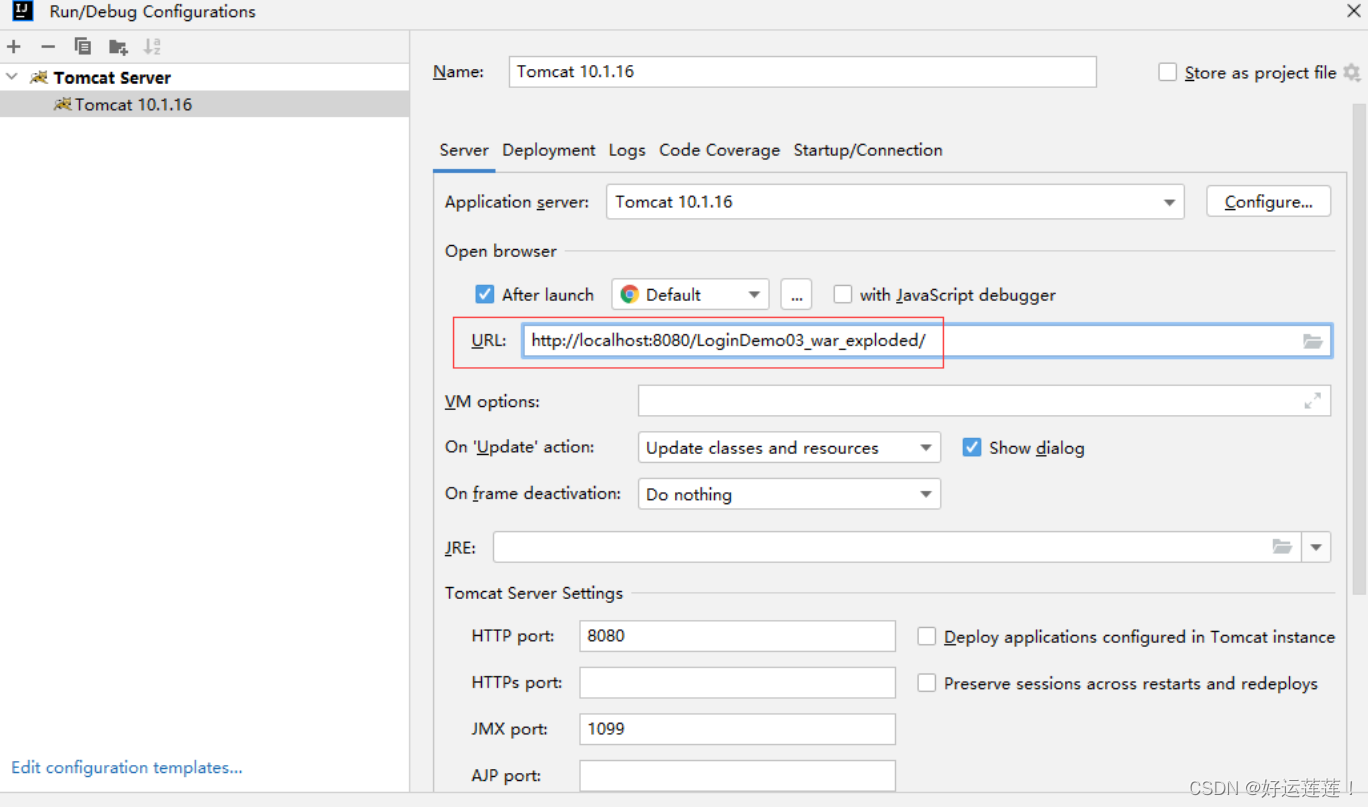The image size is (1368, 807).
Task: Collapse the Tomcat Server tree node
Action: (12, 77)
